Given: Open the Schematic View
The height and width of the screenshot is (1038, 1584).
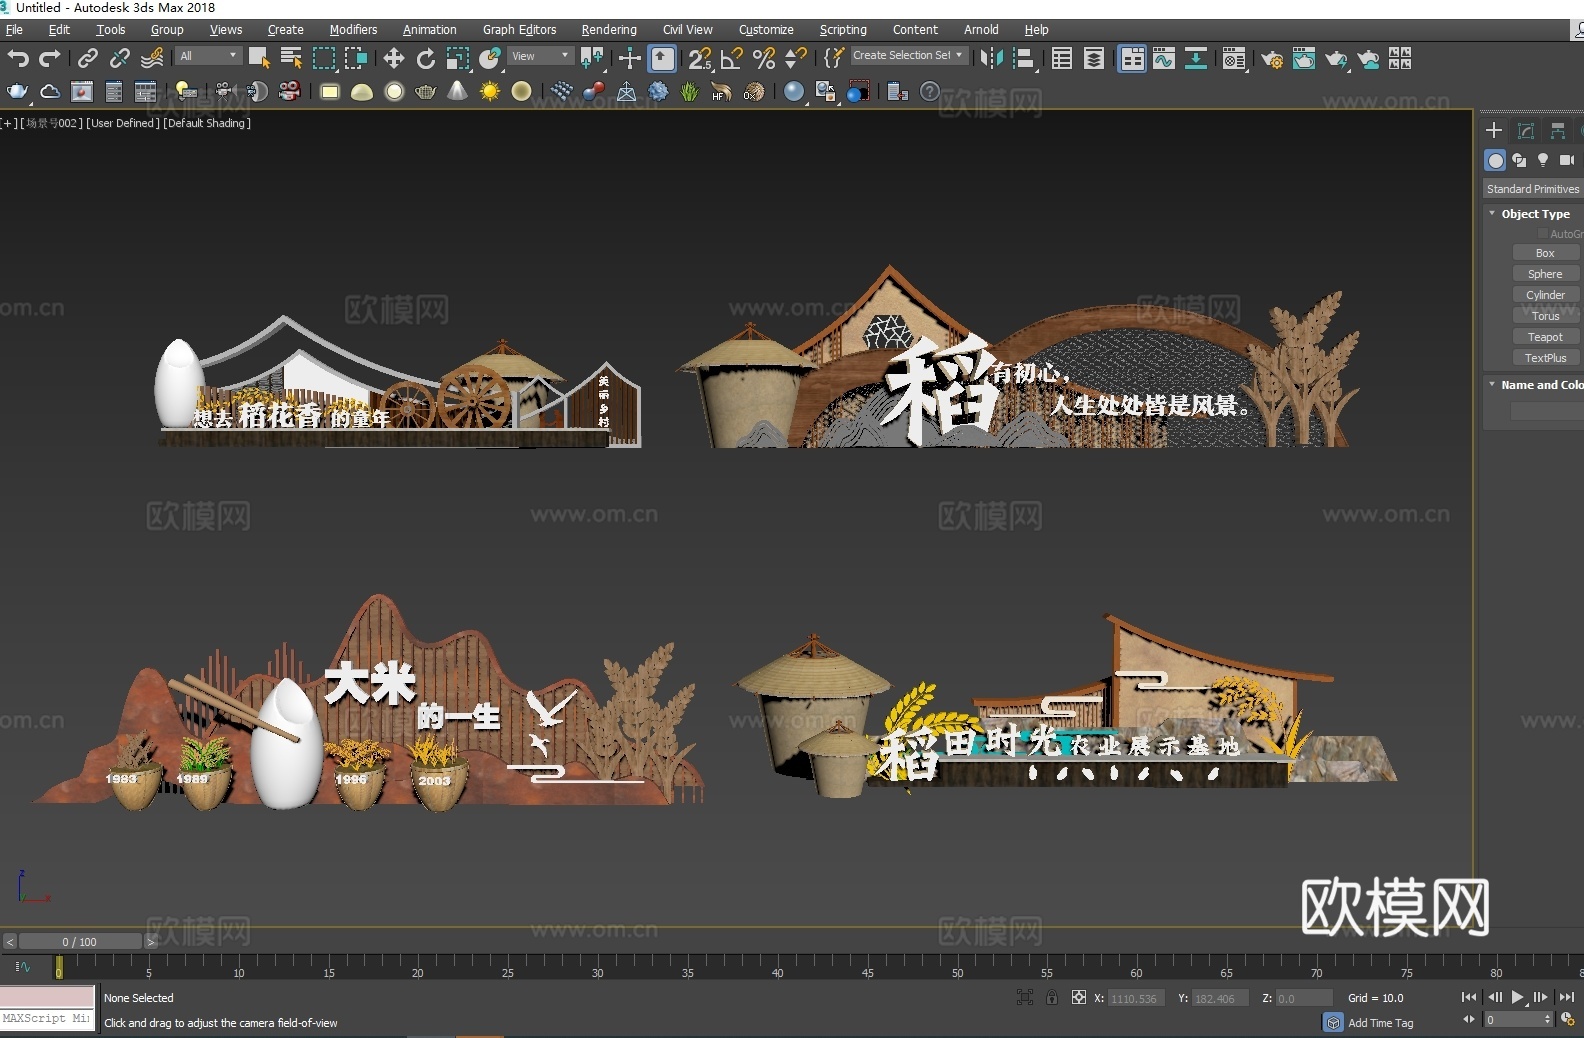Looking at the screenshot, I should point(1196,59).
